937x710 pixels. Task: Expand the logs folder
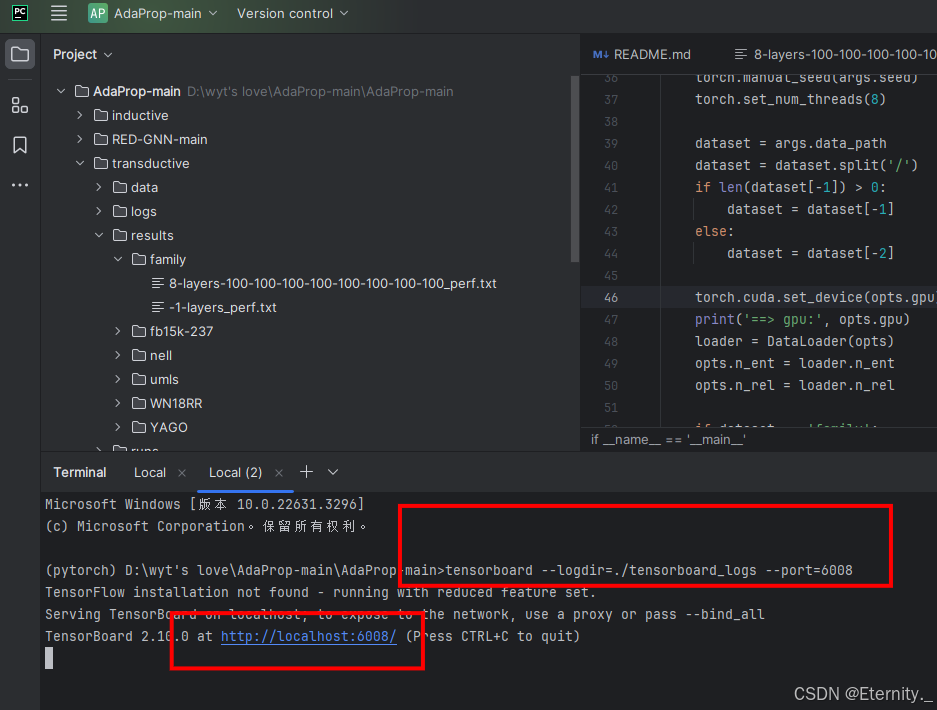tap(99, 211)
